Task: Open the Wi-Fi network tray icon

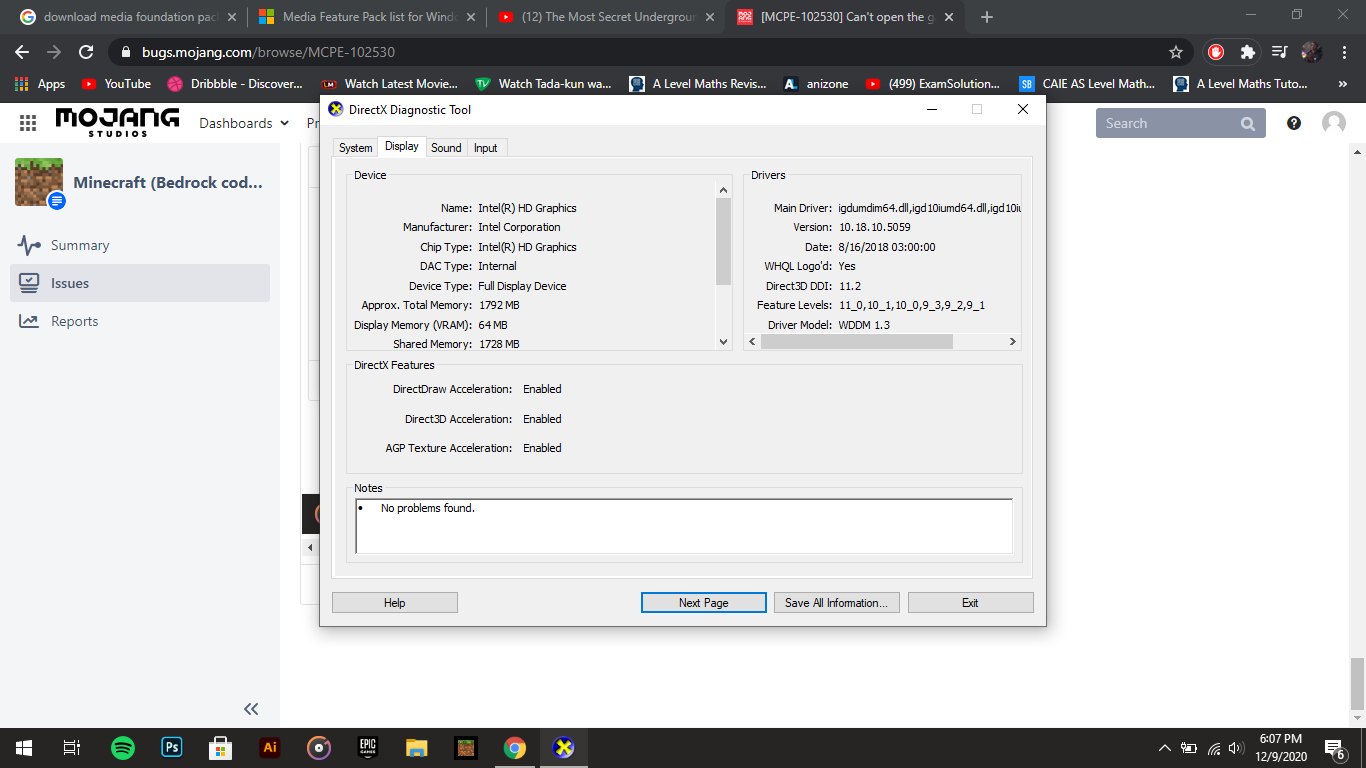Action: pos(1214,748)
